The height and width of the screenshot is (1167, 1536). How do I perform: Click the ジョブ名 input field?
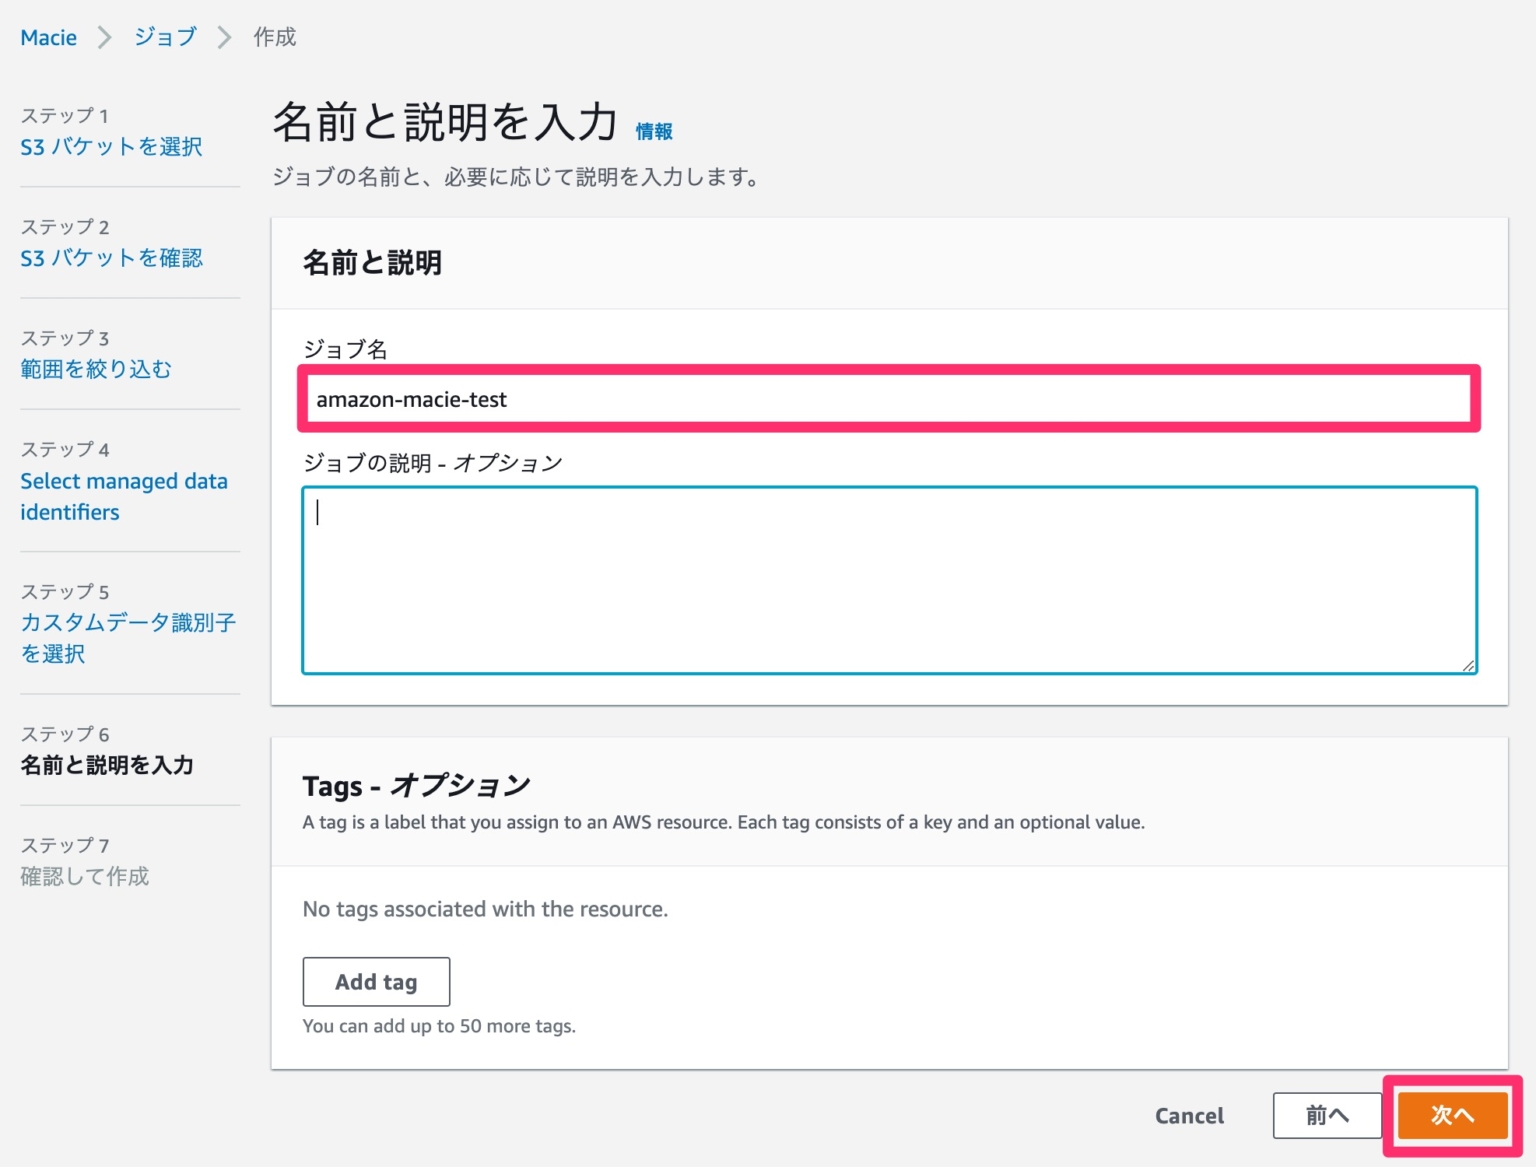[889, 399]
